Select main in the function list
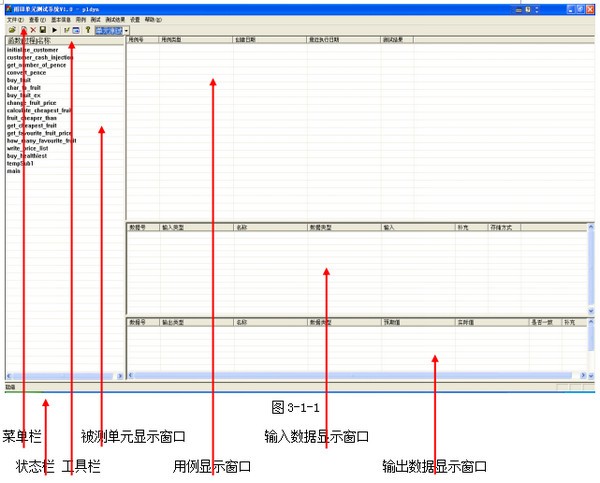The width and height of the screenshot is (600, 483). click(13, 171)
